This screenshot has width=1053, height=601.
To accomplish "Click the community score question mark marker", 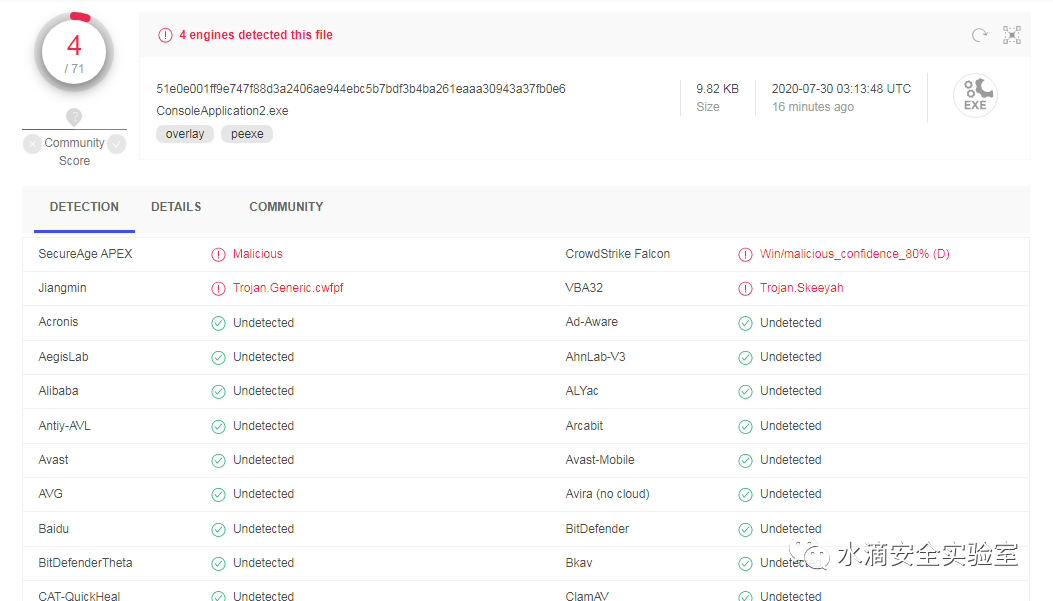I will (74, 117).
